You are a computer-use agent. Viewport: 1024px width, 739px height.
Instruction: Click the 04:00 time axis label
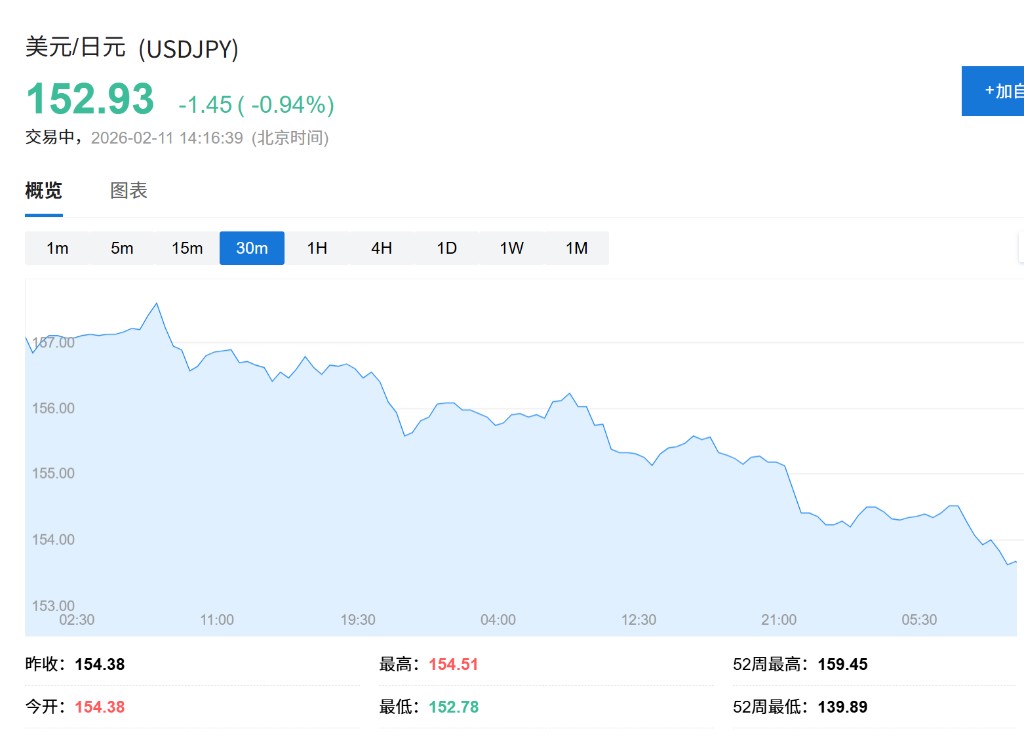pyautogui.click(x=498, y=620)
